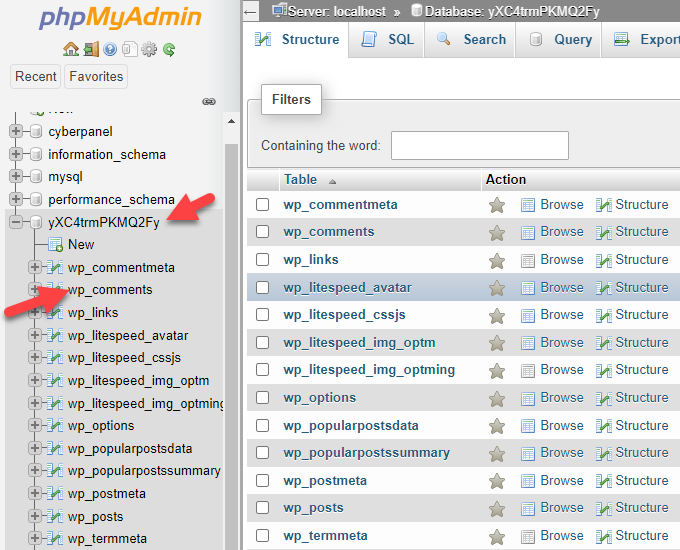Check the wp_links table checkbox
Screen dimensions: 680x550
coord(262,259)
